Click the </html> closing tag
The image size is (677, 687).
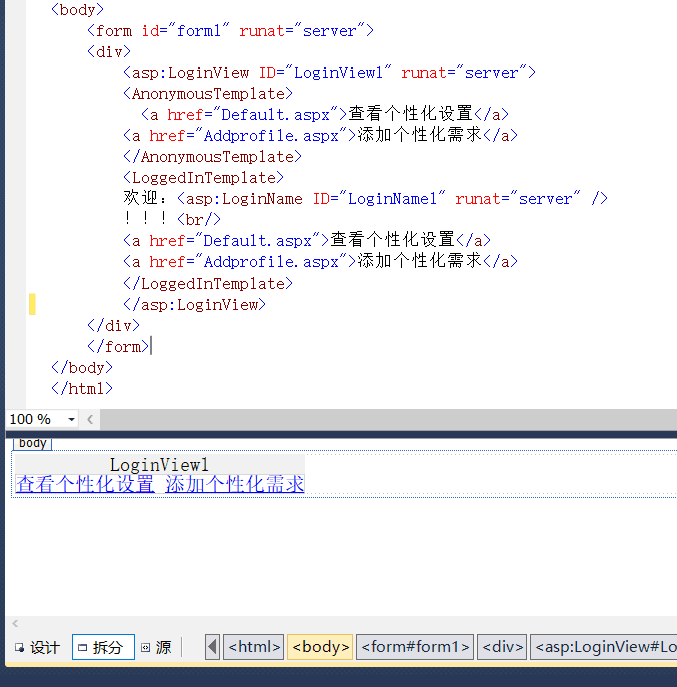82,389
